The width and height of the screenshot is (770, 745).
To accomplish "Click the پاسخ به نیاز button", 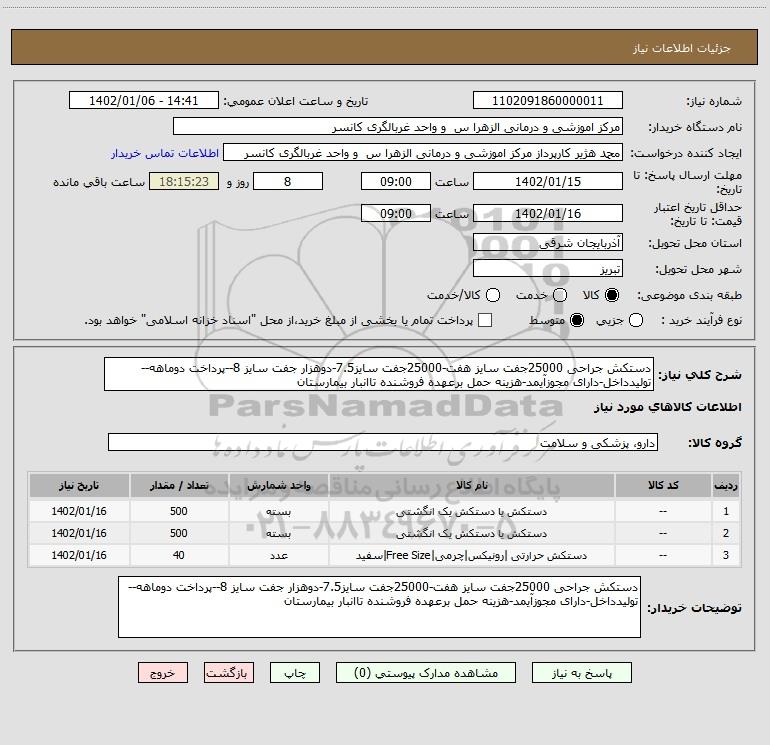I will coord(582,673).
